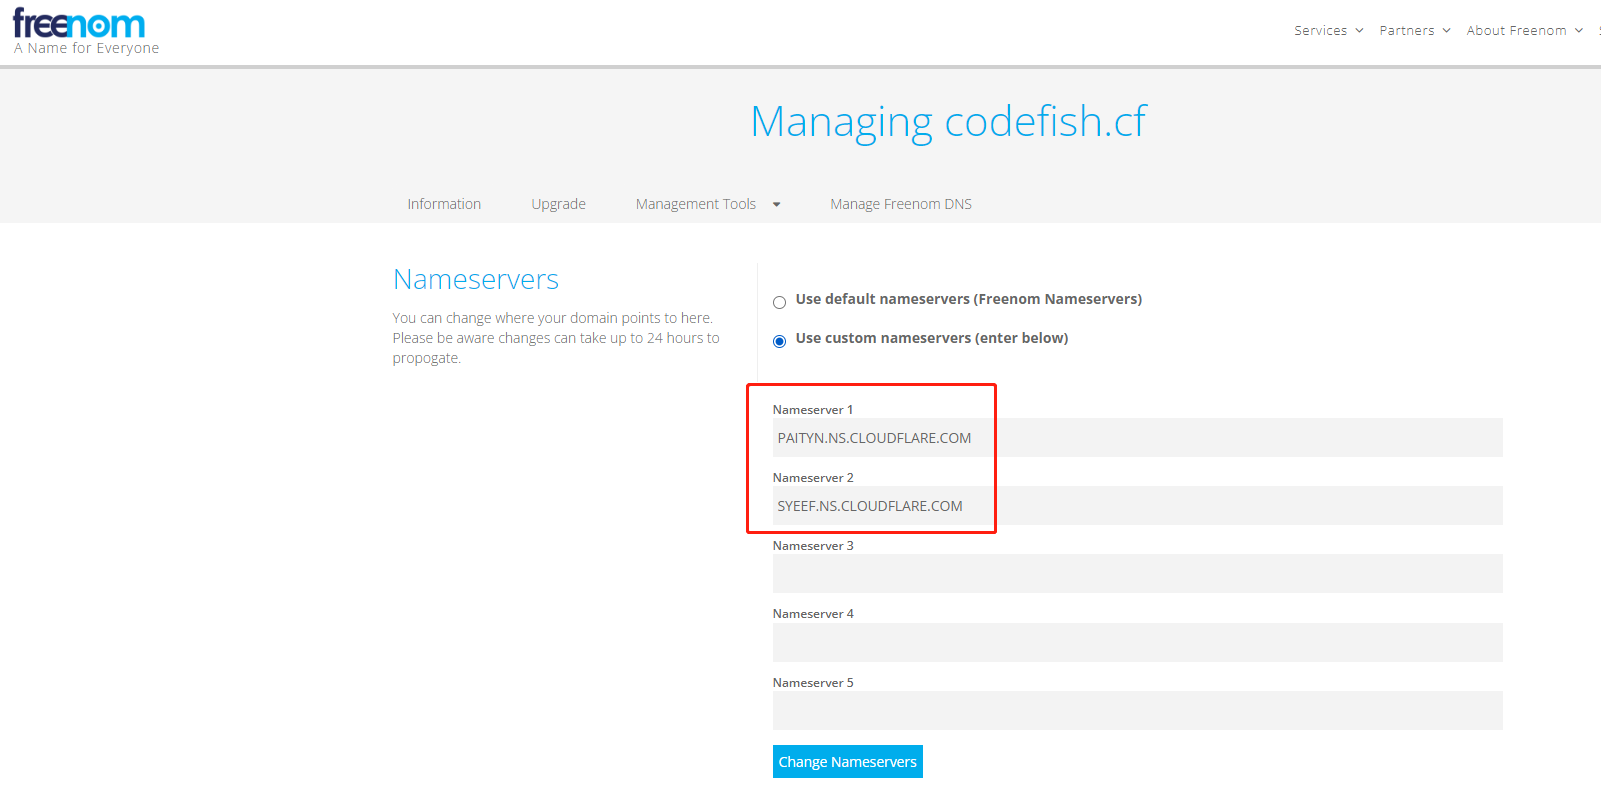Click the 24 hours propagation notice text
This screenshot has height=792, width=1601.
coord(556,338)
